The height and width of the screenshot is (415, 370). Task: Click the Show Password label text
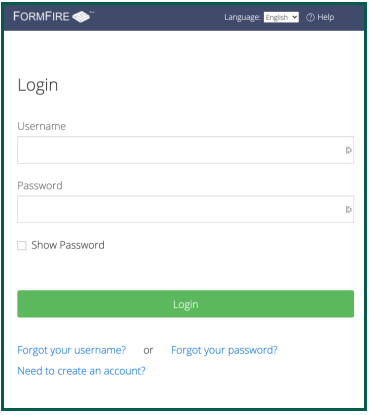(68, 245)
